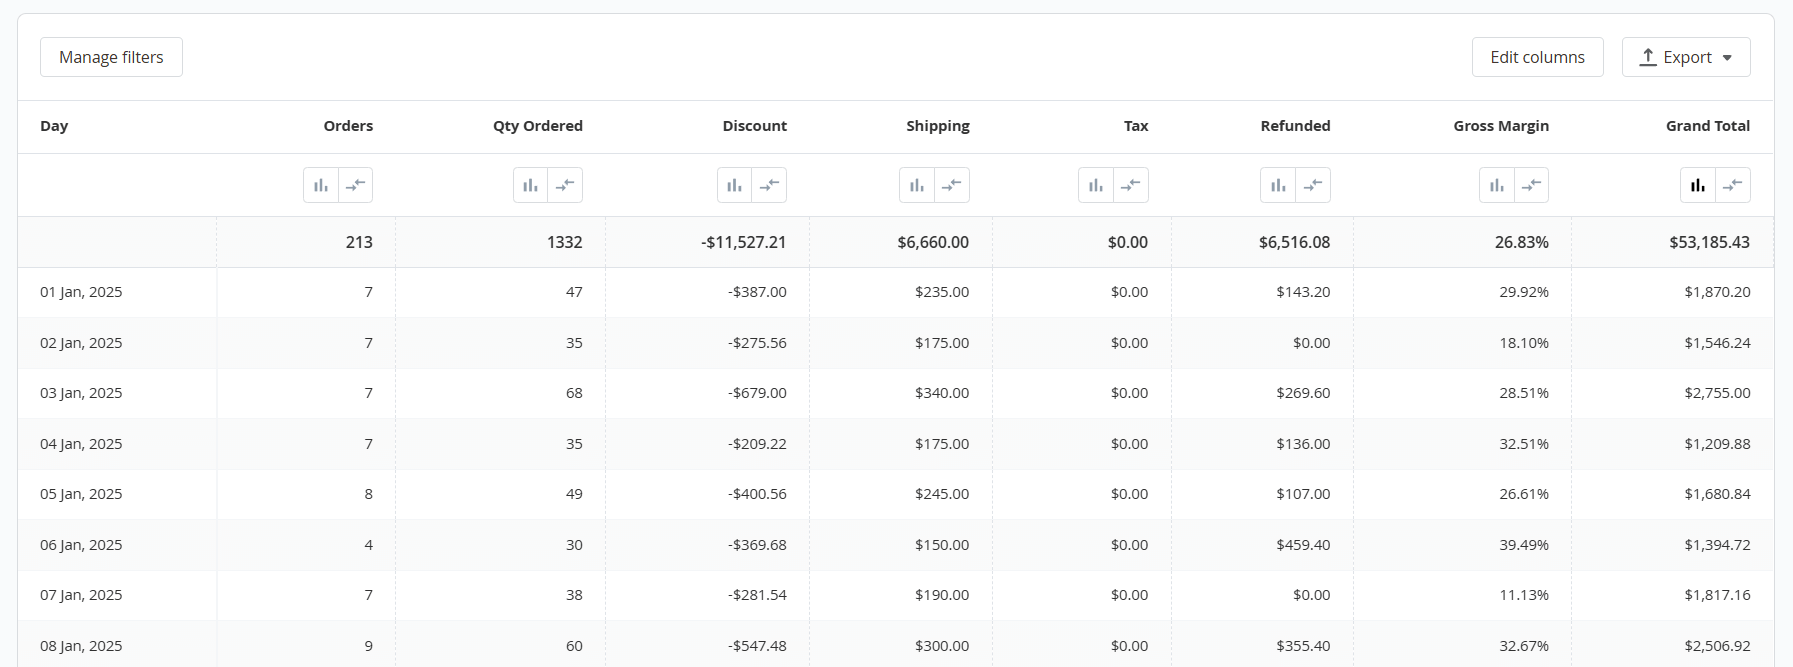Sort by the Grand Total column header

tap(1707, 126)
